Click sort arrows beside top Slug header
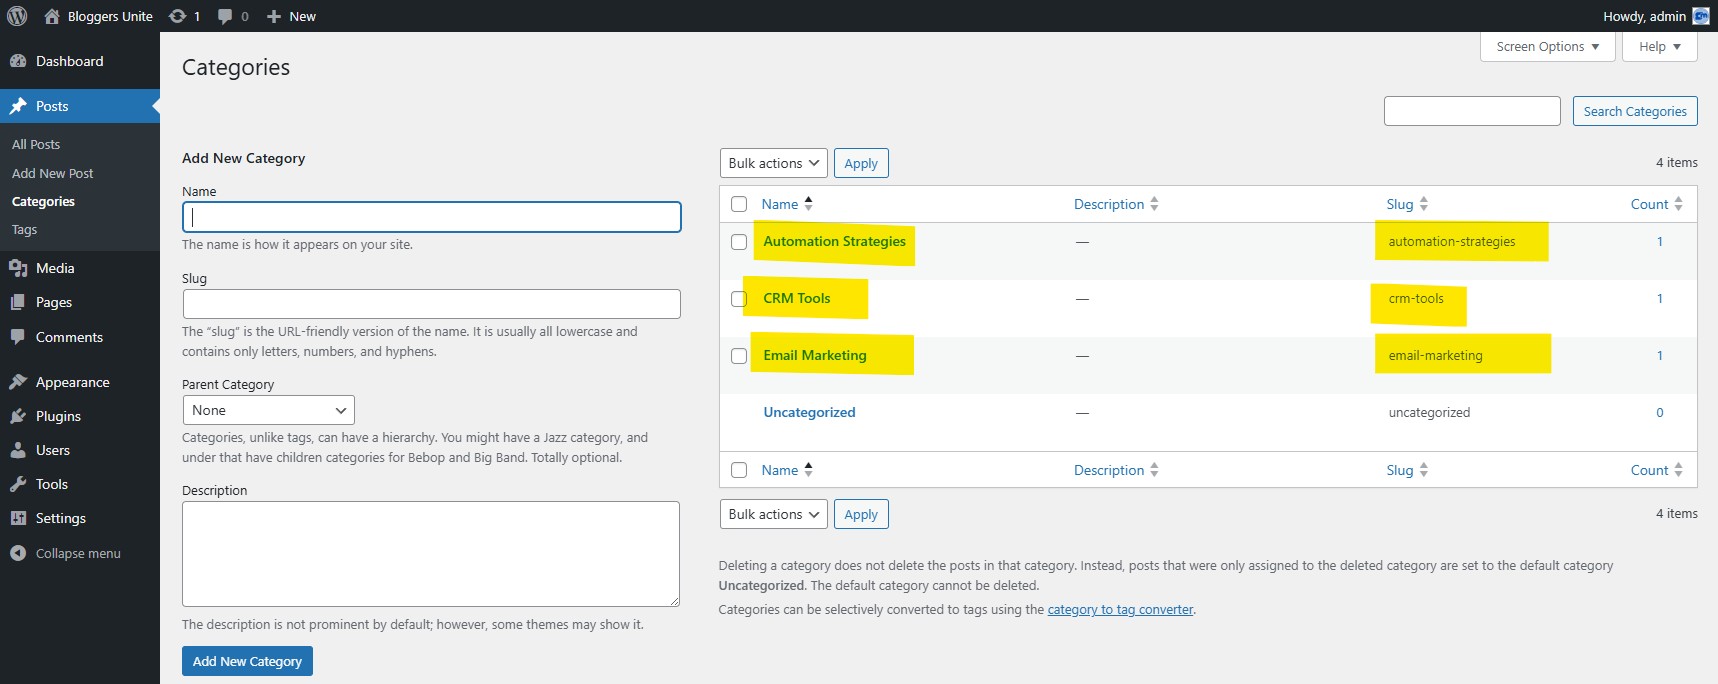1718x684 pixels. coord(1423,204)
